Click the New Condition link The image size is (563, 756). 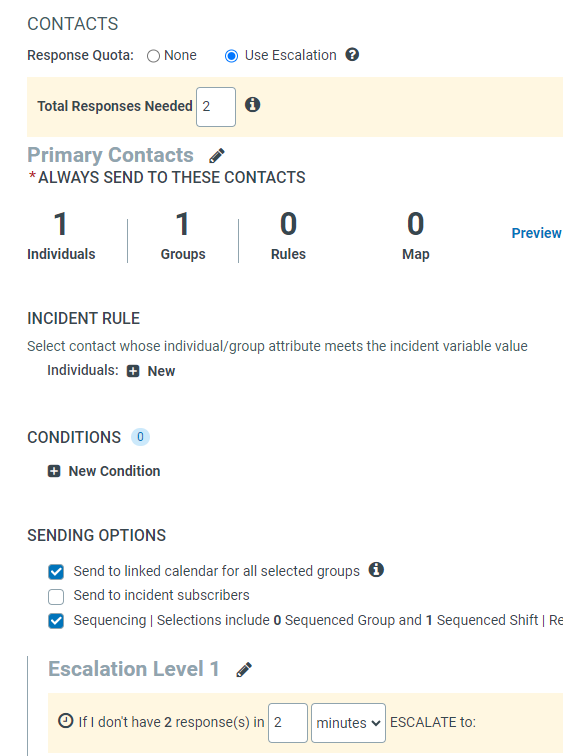[x=114, y=471]
